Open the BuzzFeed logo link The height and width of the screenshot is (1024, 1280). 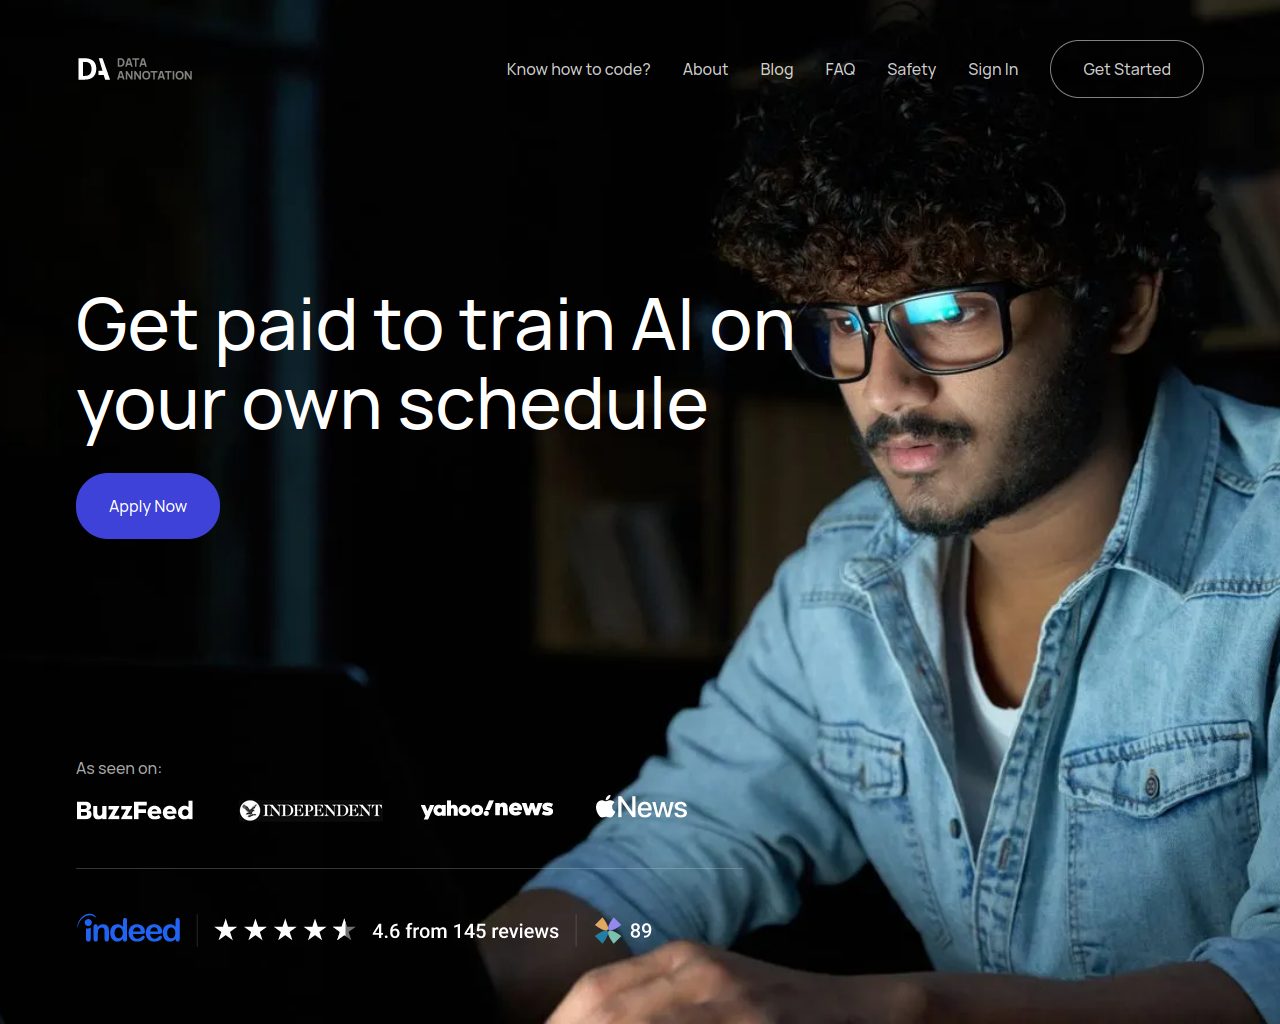click(135, 810)
